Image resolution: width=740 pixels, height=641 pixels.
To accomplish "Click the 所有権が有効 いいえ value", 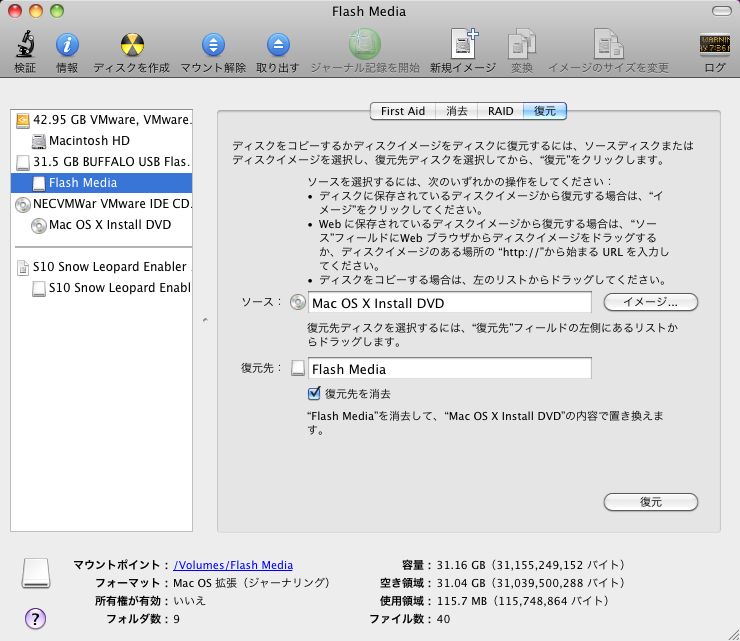I will (189, 601).
